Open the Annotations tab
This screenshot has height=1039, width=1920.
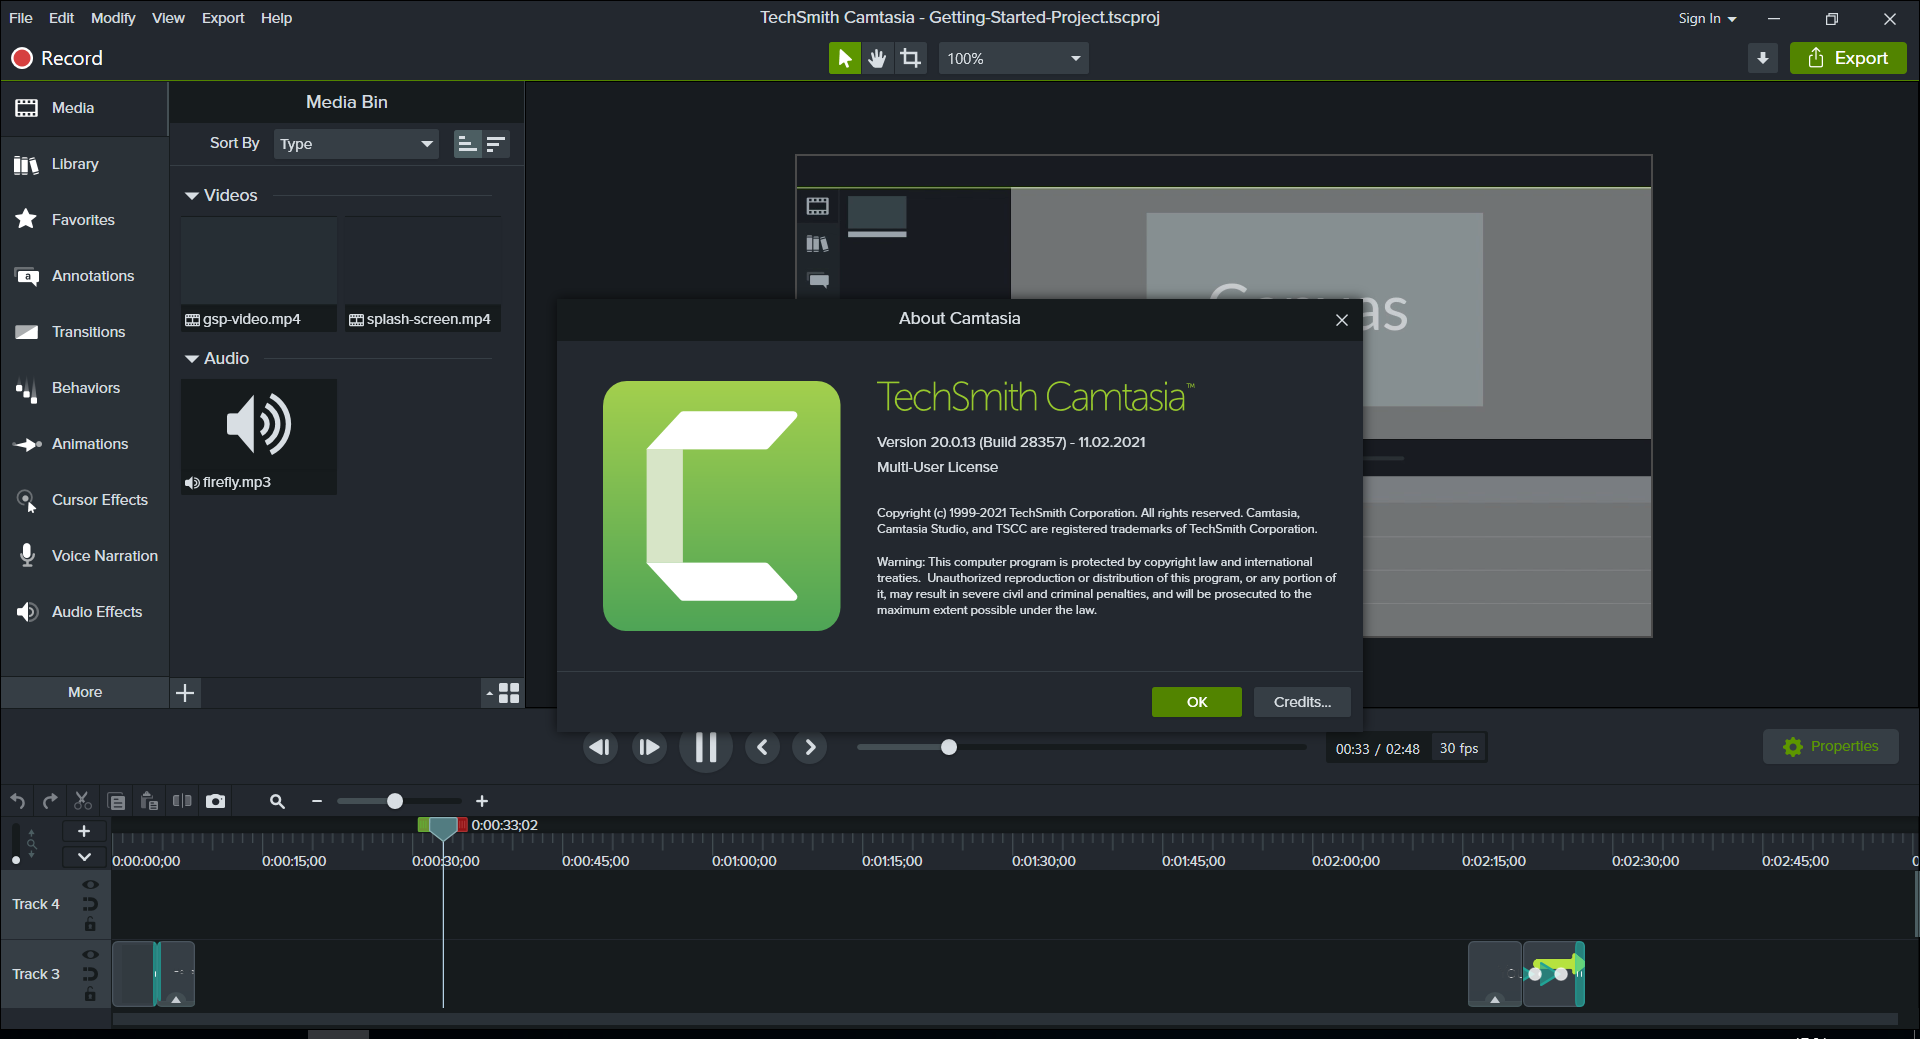(84, 276)
